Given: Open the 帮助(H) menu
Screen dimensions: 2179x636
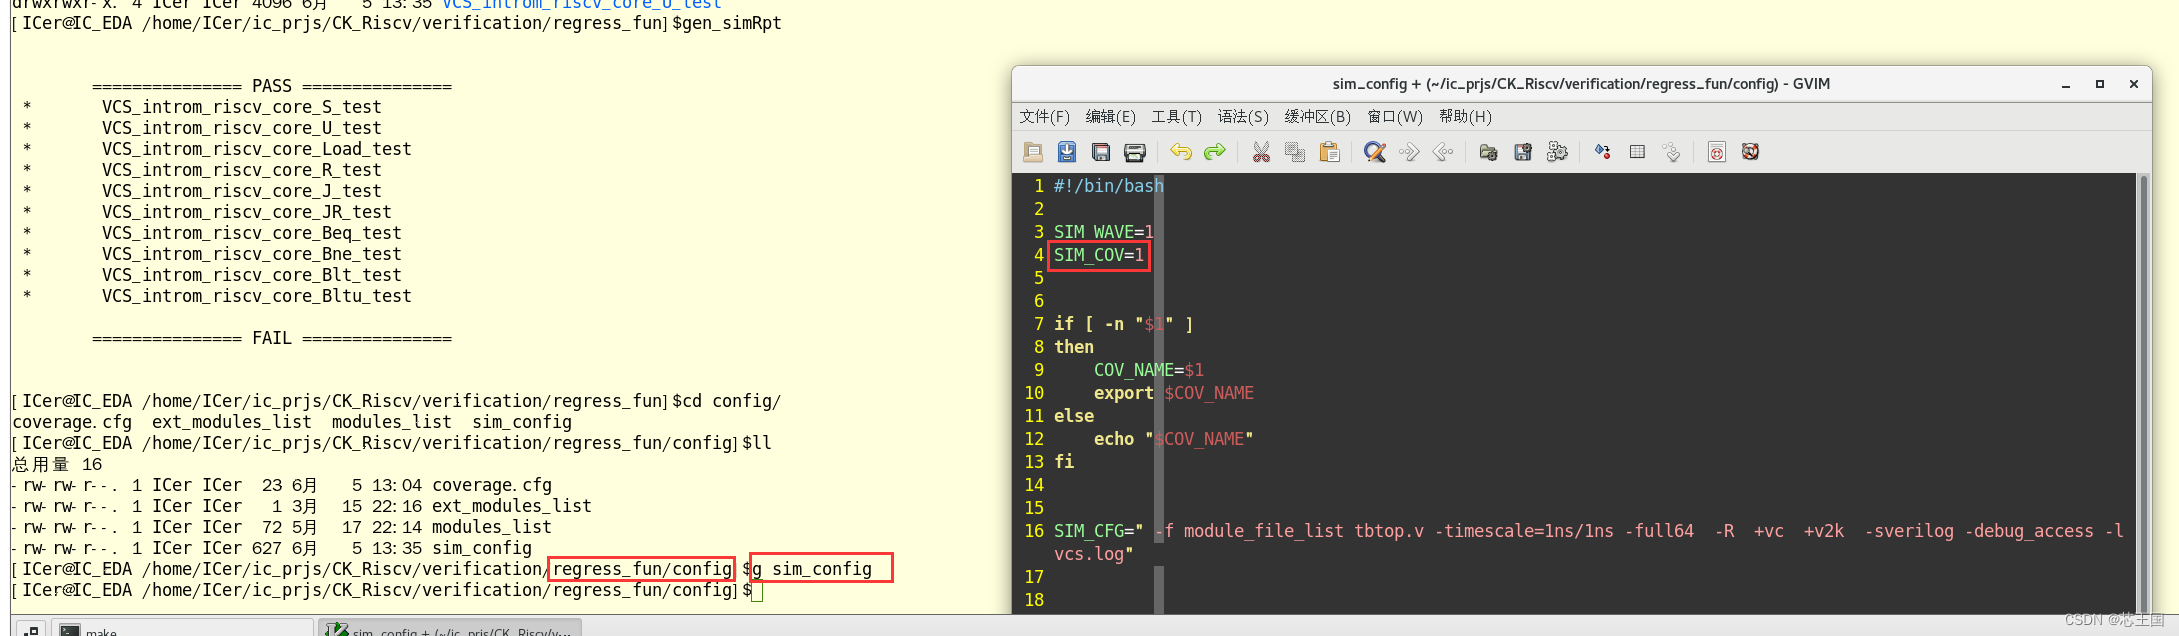Looking at the screenshot, I should click(x=1466, y=117).
